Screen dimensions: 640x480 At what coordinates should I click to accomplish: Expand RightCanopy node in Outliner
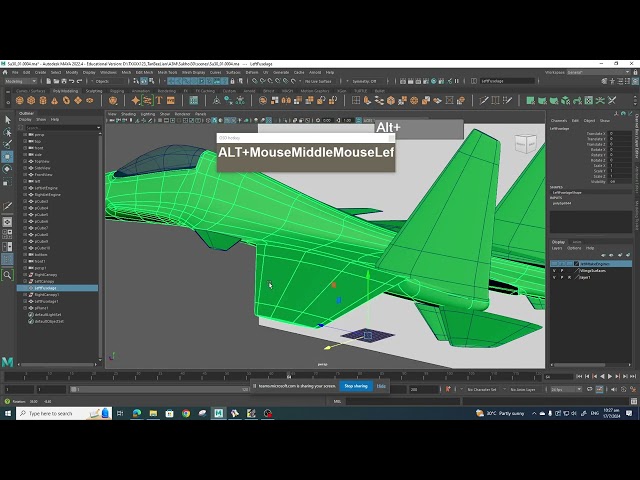[x=25, y=275]
